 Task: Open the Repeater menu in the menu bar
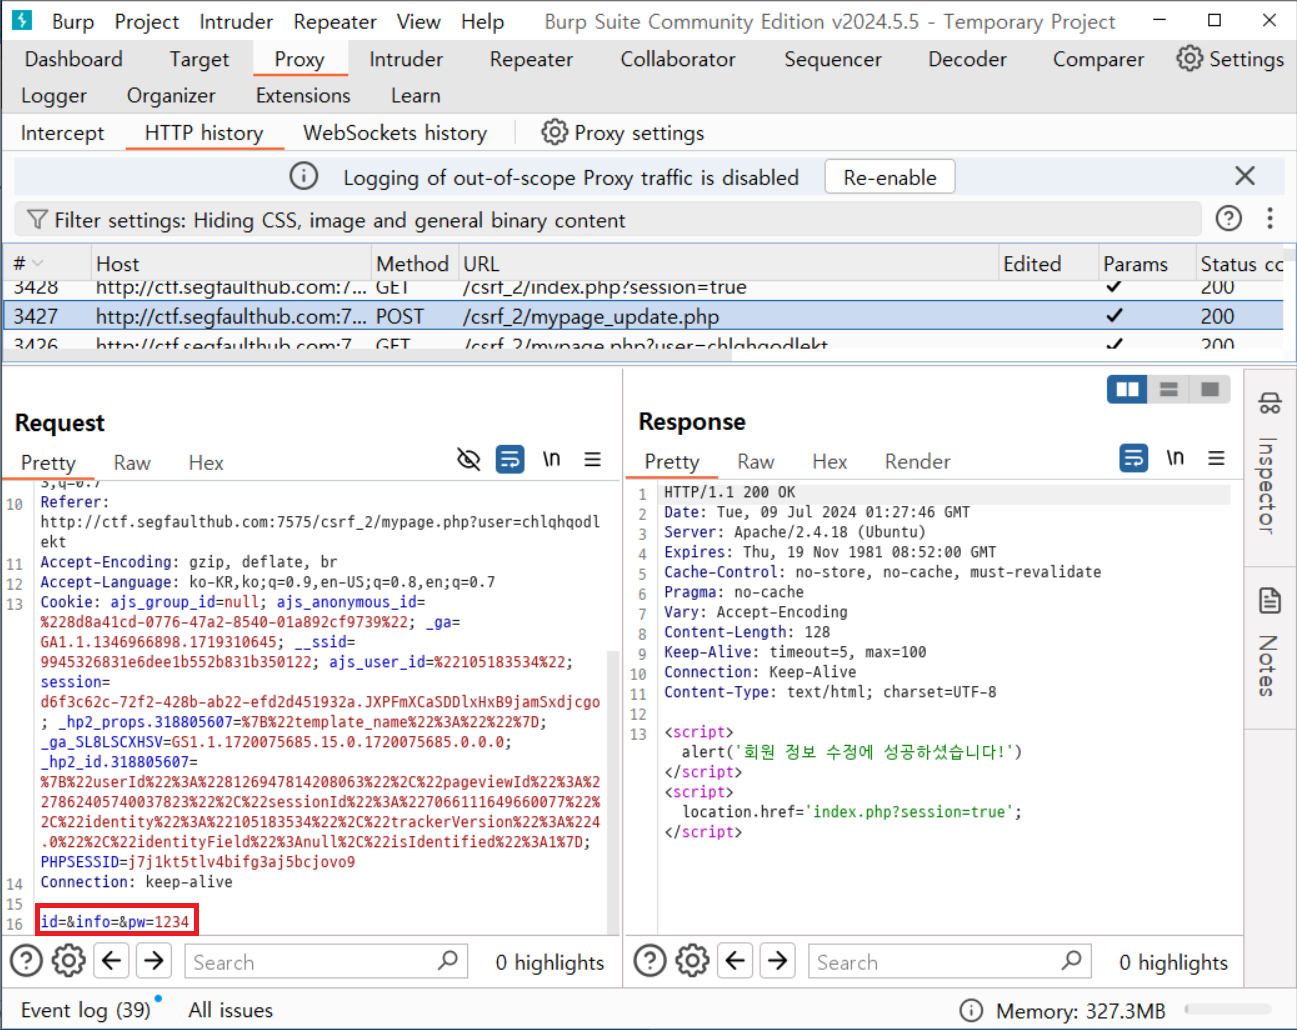tap(335, 22)
